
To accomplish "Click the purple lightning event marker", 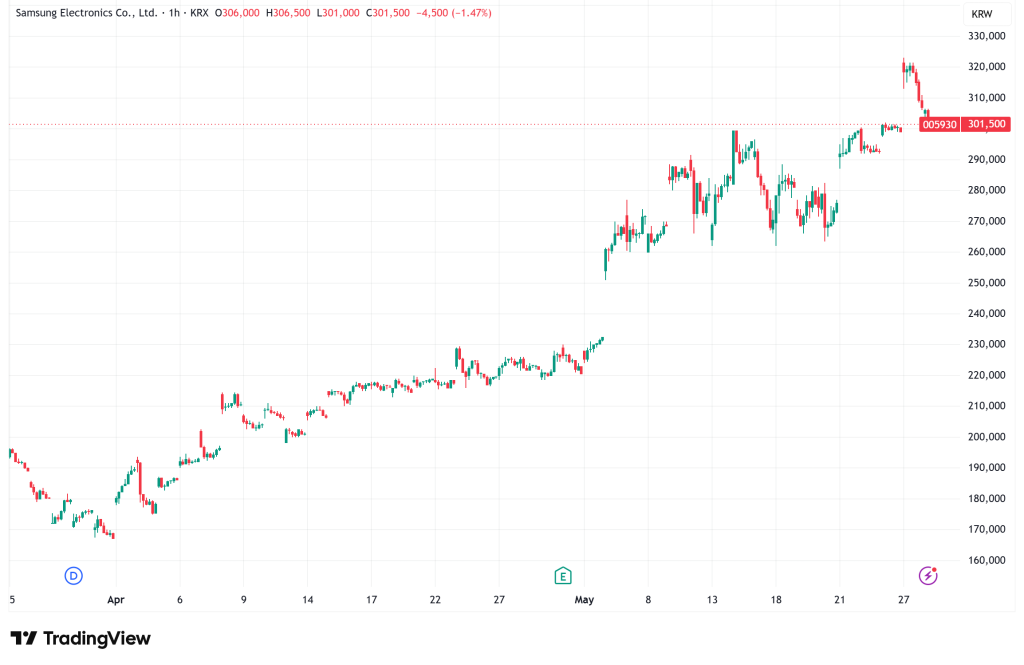I will click(928, 576).
